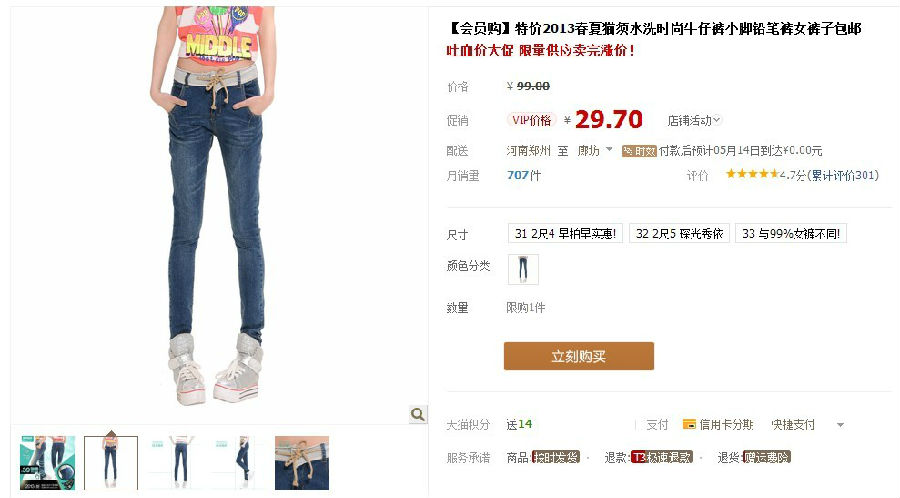Image resolution: width=900 pixels, height=498 pixels.
Task: Open the 累计评价301 reviews link
Action: point(843,175)
